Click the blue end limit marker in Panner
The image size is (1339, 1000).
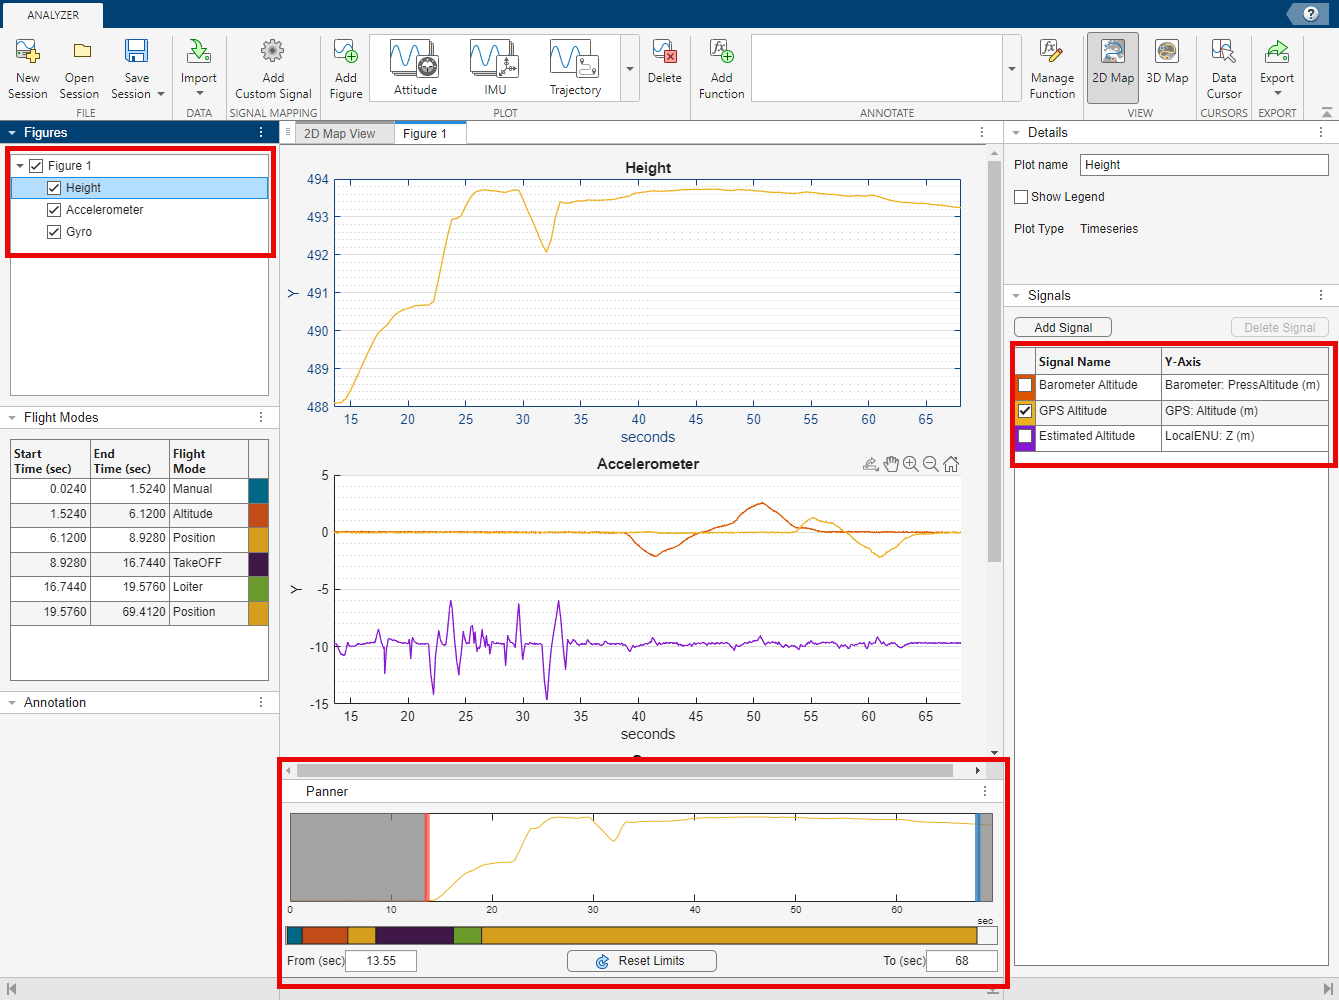[x=978, y=858]
